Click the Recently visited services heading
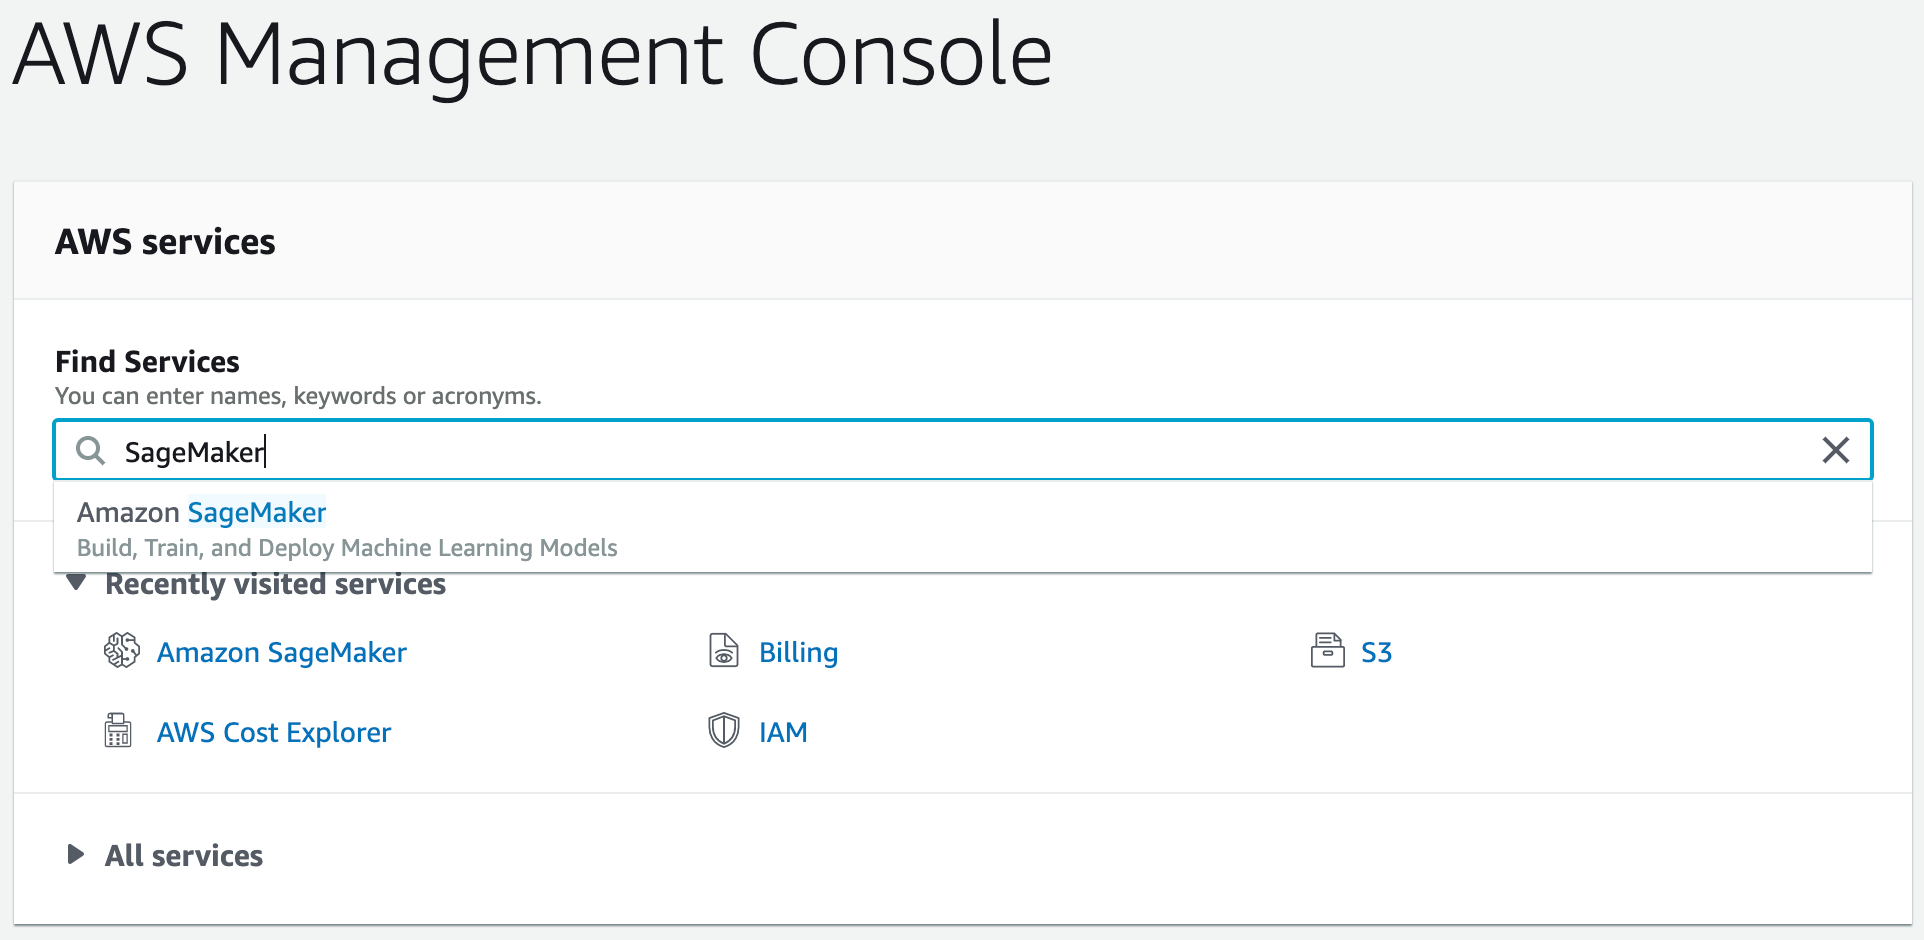This screenshot has width=1924, height=940. coord(275,585)
